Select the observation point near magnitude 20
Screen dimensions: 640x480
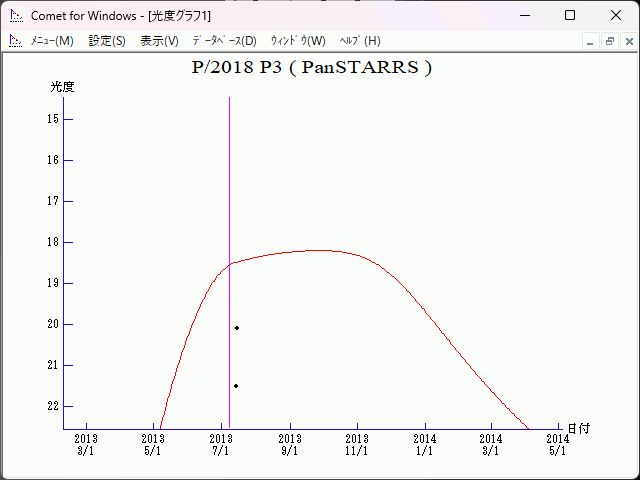pyautogui.click(x=237, y=328)
